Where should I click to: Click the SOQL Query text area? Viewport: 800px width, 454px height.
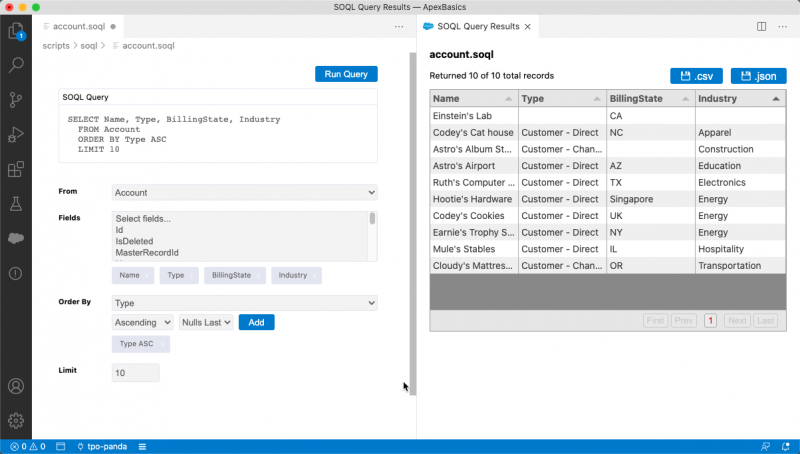218,134
